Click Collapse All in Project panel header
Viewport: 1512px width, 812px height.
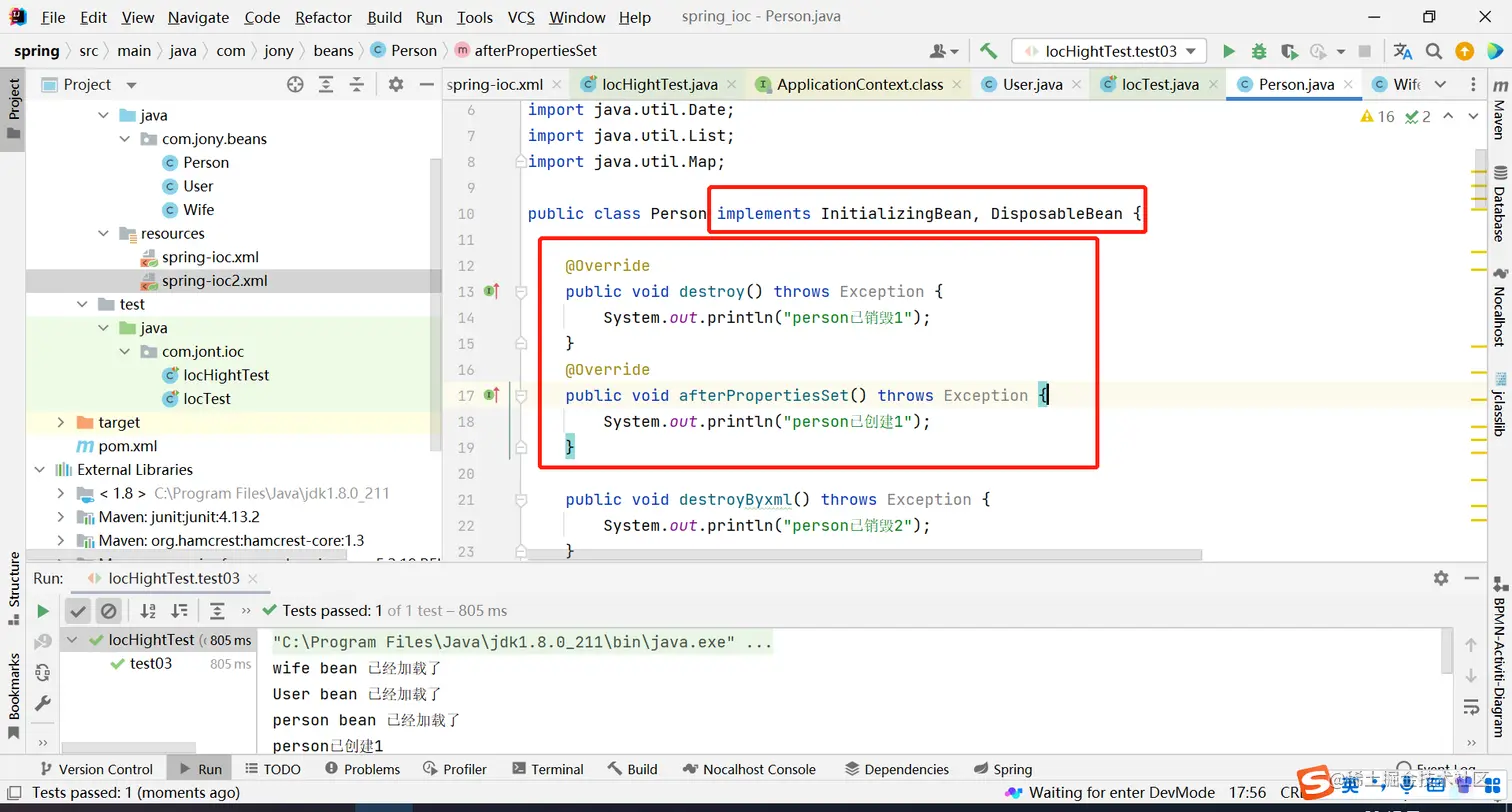[x=356, y=85]
